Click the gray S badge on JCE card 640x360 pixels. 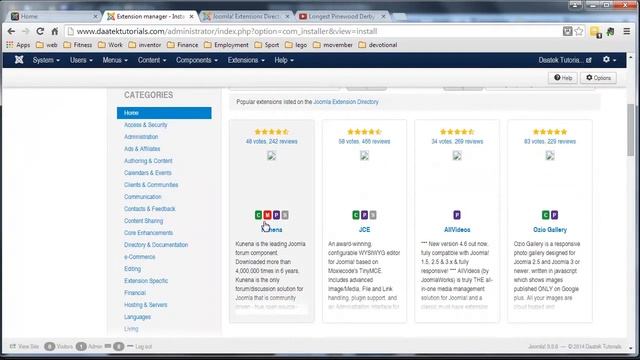(373, 215)
